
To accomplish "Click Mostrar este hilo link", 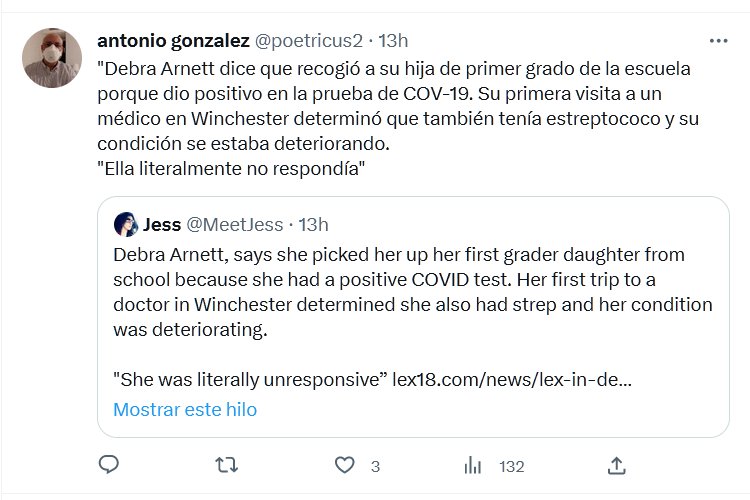I will click(185, 409).
